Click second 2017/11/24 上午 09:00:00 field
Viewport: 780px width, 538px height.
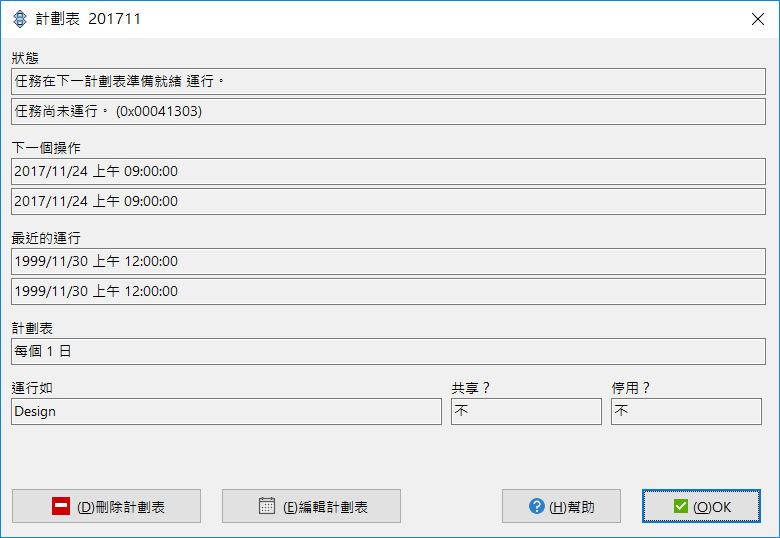coord(388,201)
